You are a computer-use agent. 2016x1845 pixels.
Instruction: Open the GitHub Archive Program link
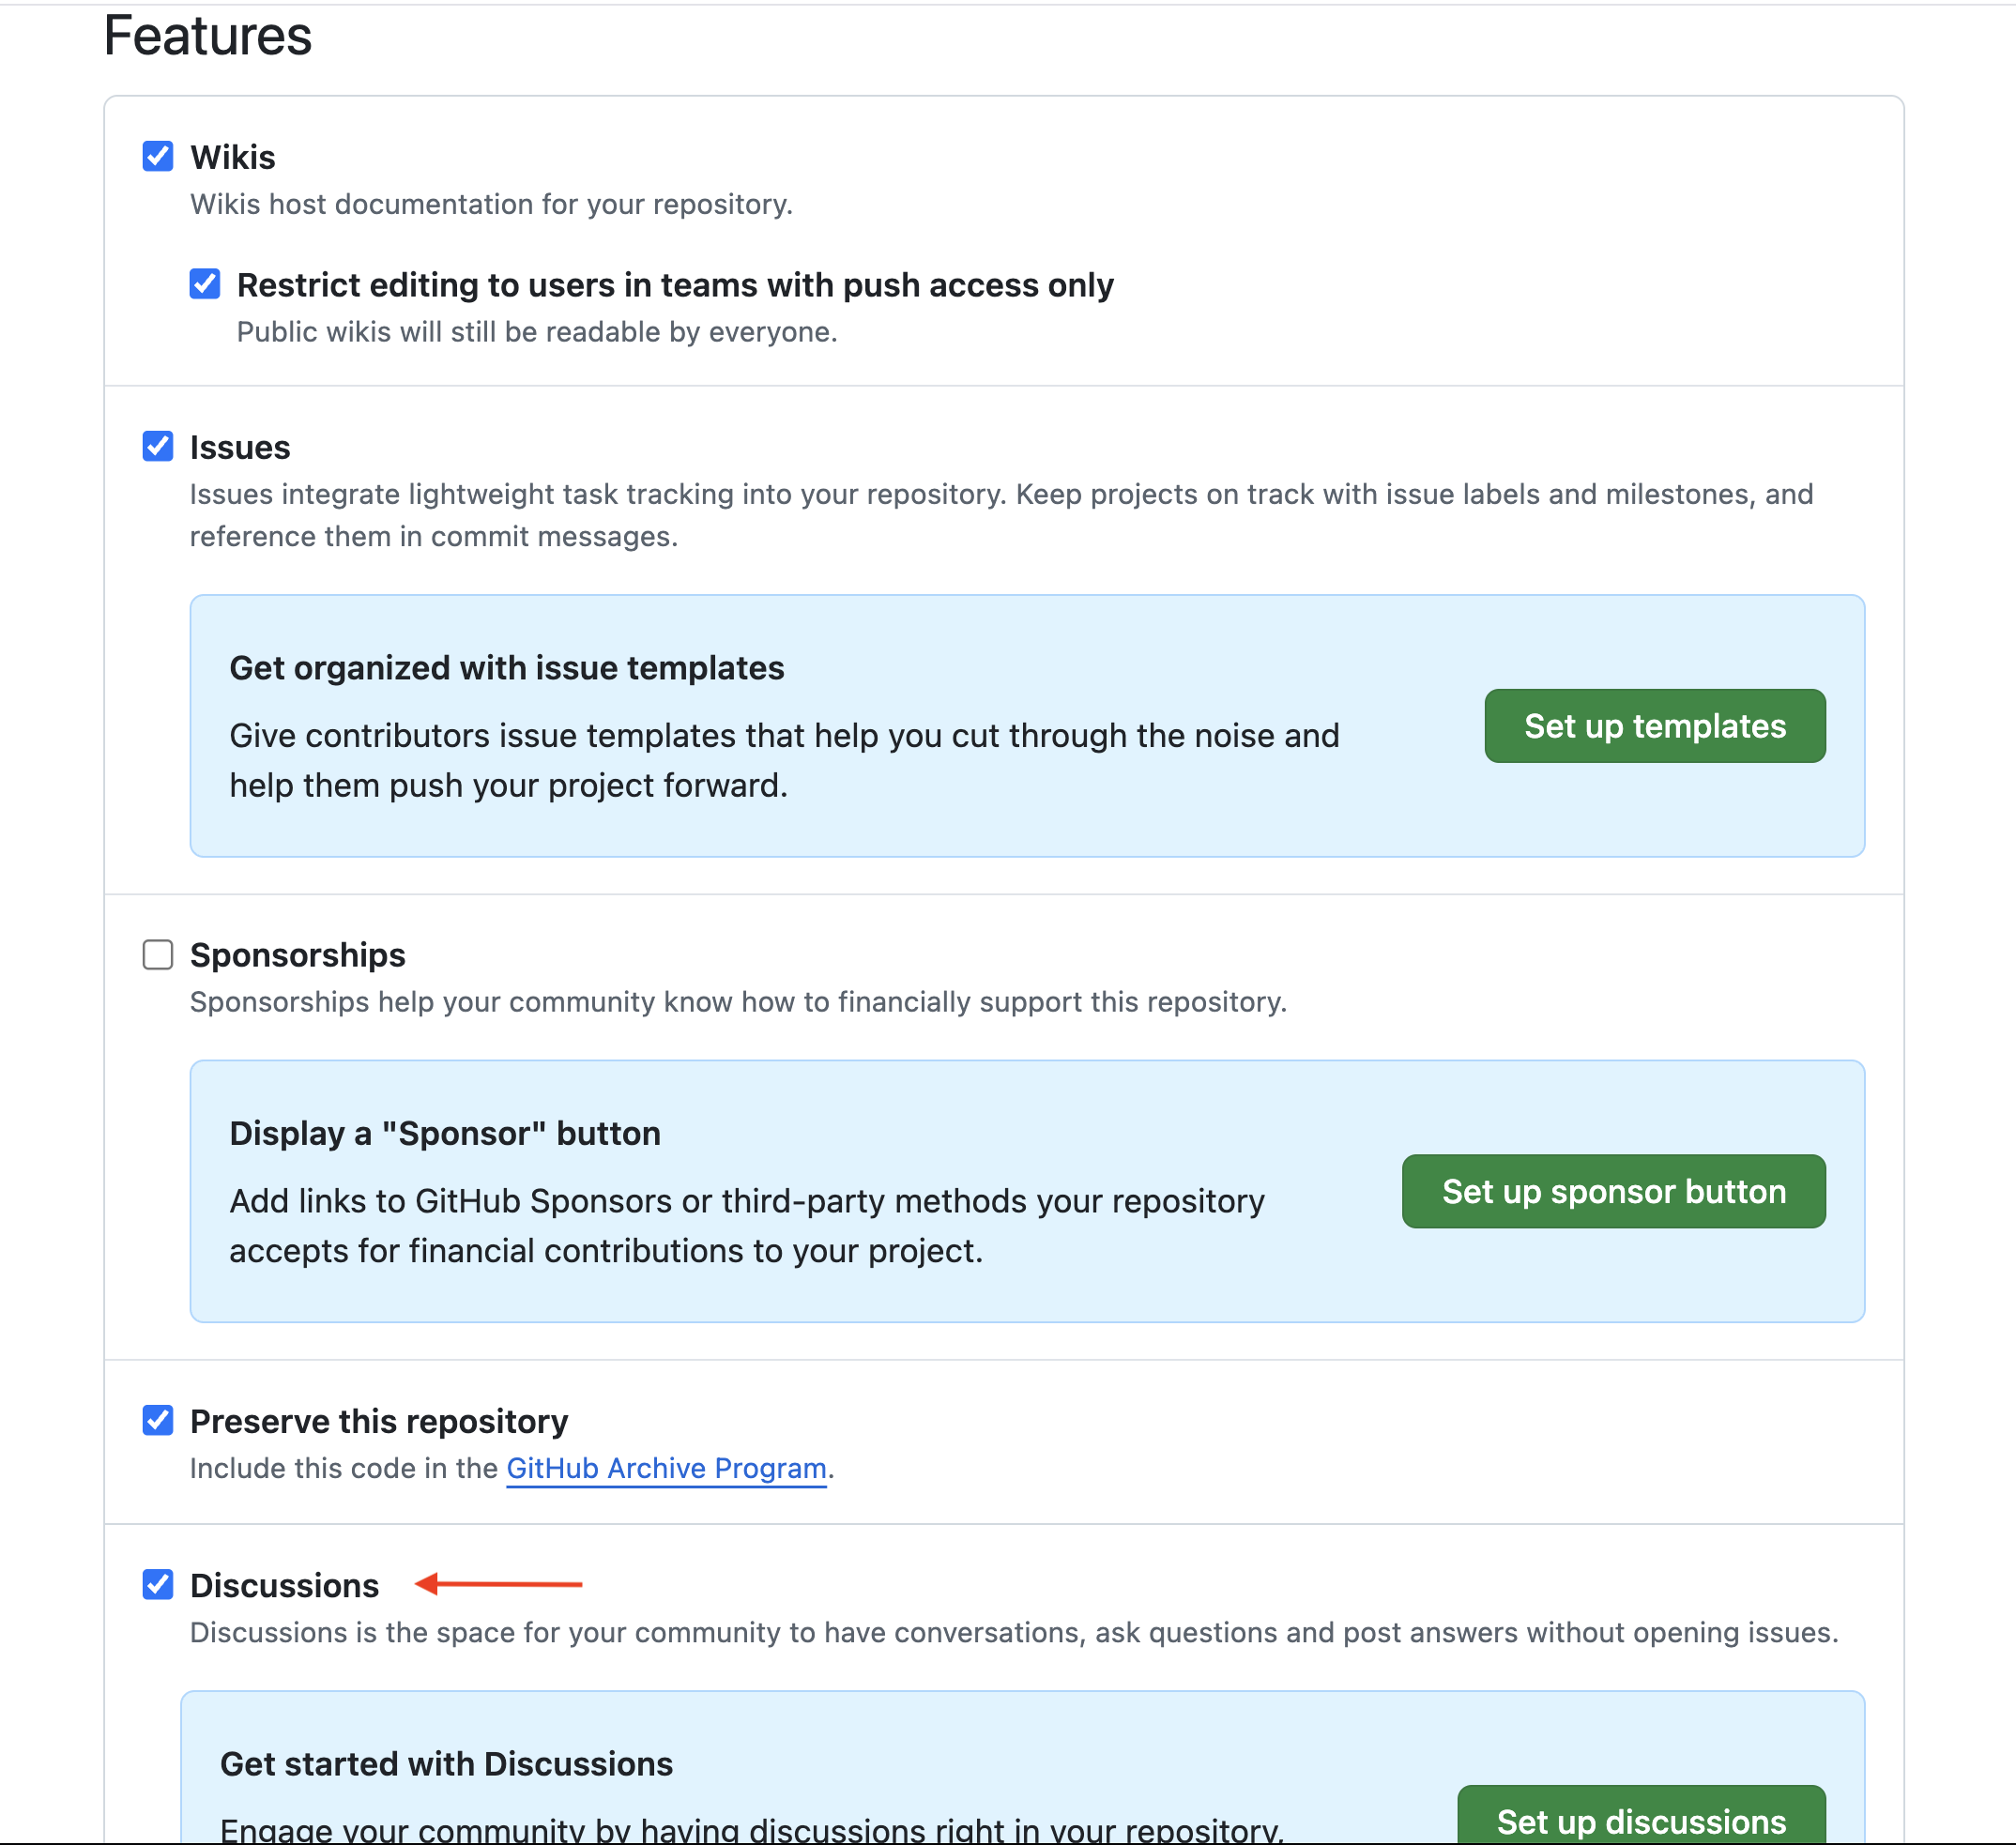tap(666, 1468)
